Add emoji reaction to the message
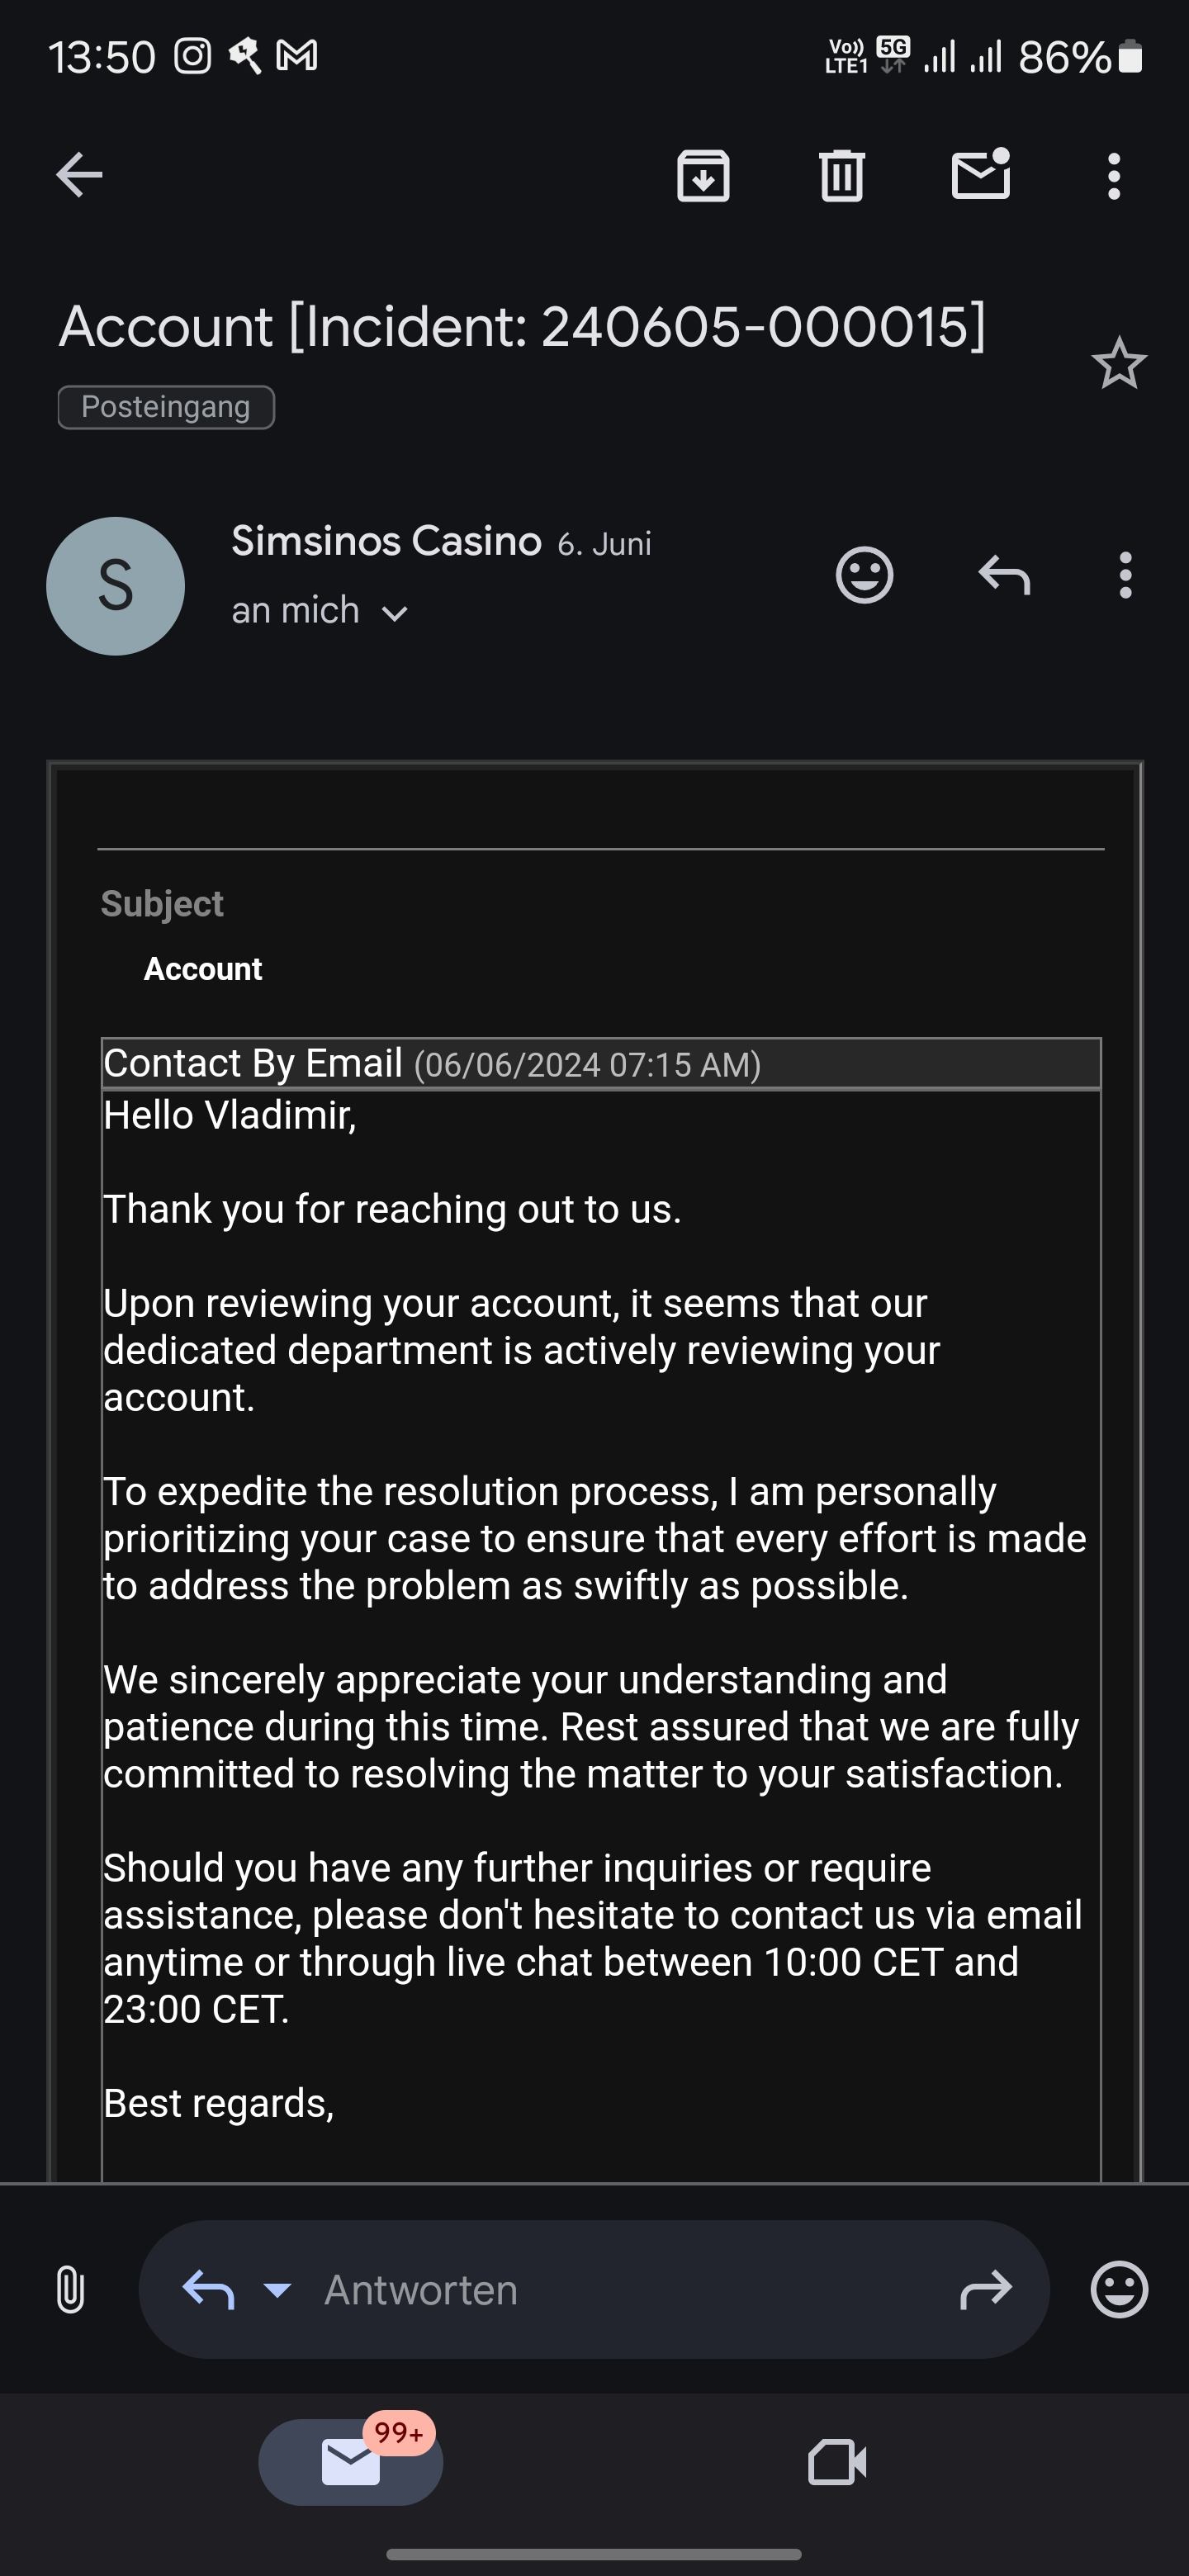 point(864,575)
